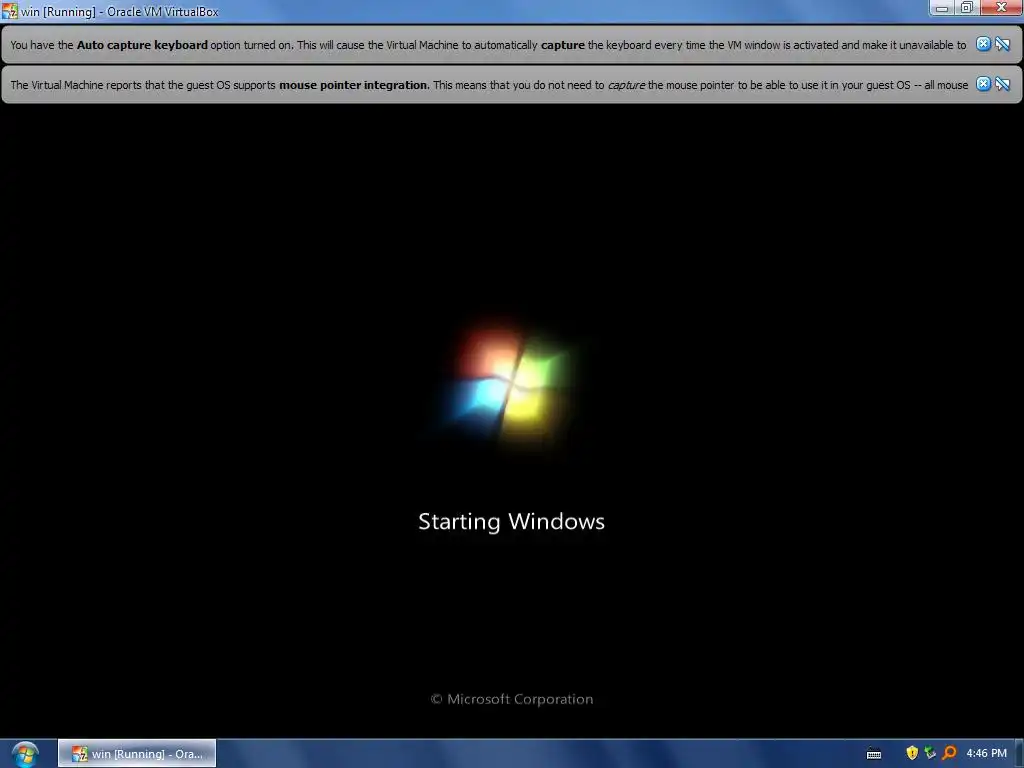Image resolution: width=1024 pixels, height=768 pixels.
Task: Click the VirtualBox icon in the title bar
Action: pyautogui.click(x=10, y=11)
